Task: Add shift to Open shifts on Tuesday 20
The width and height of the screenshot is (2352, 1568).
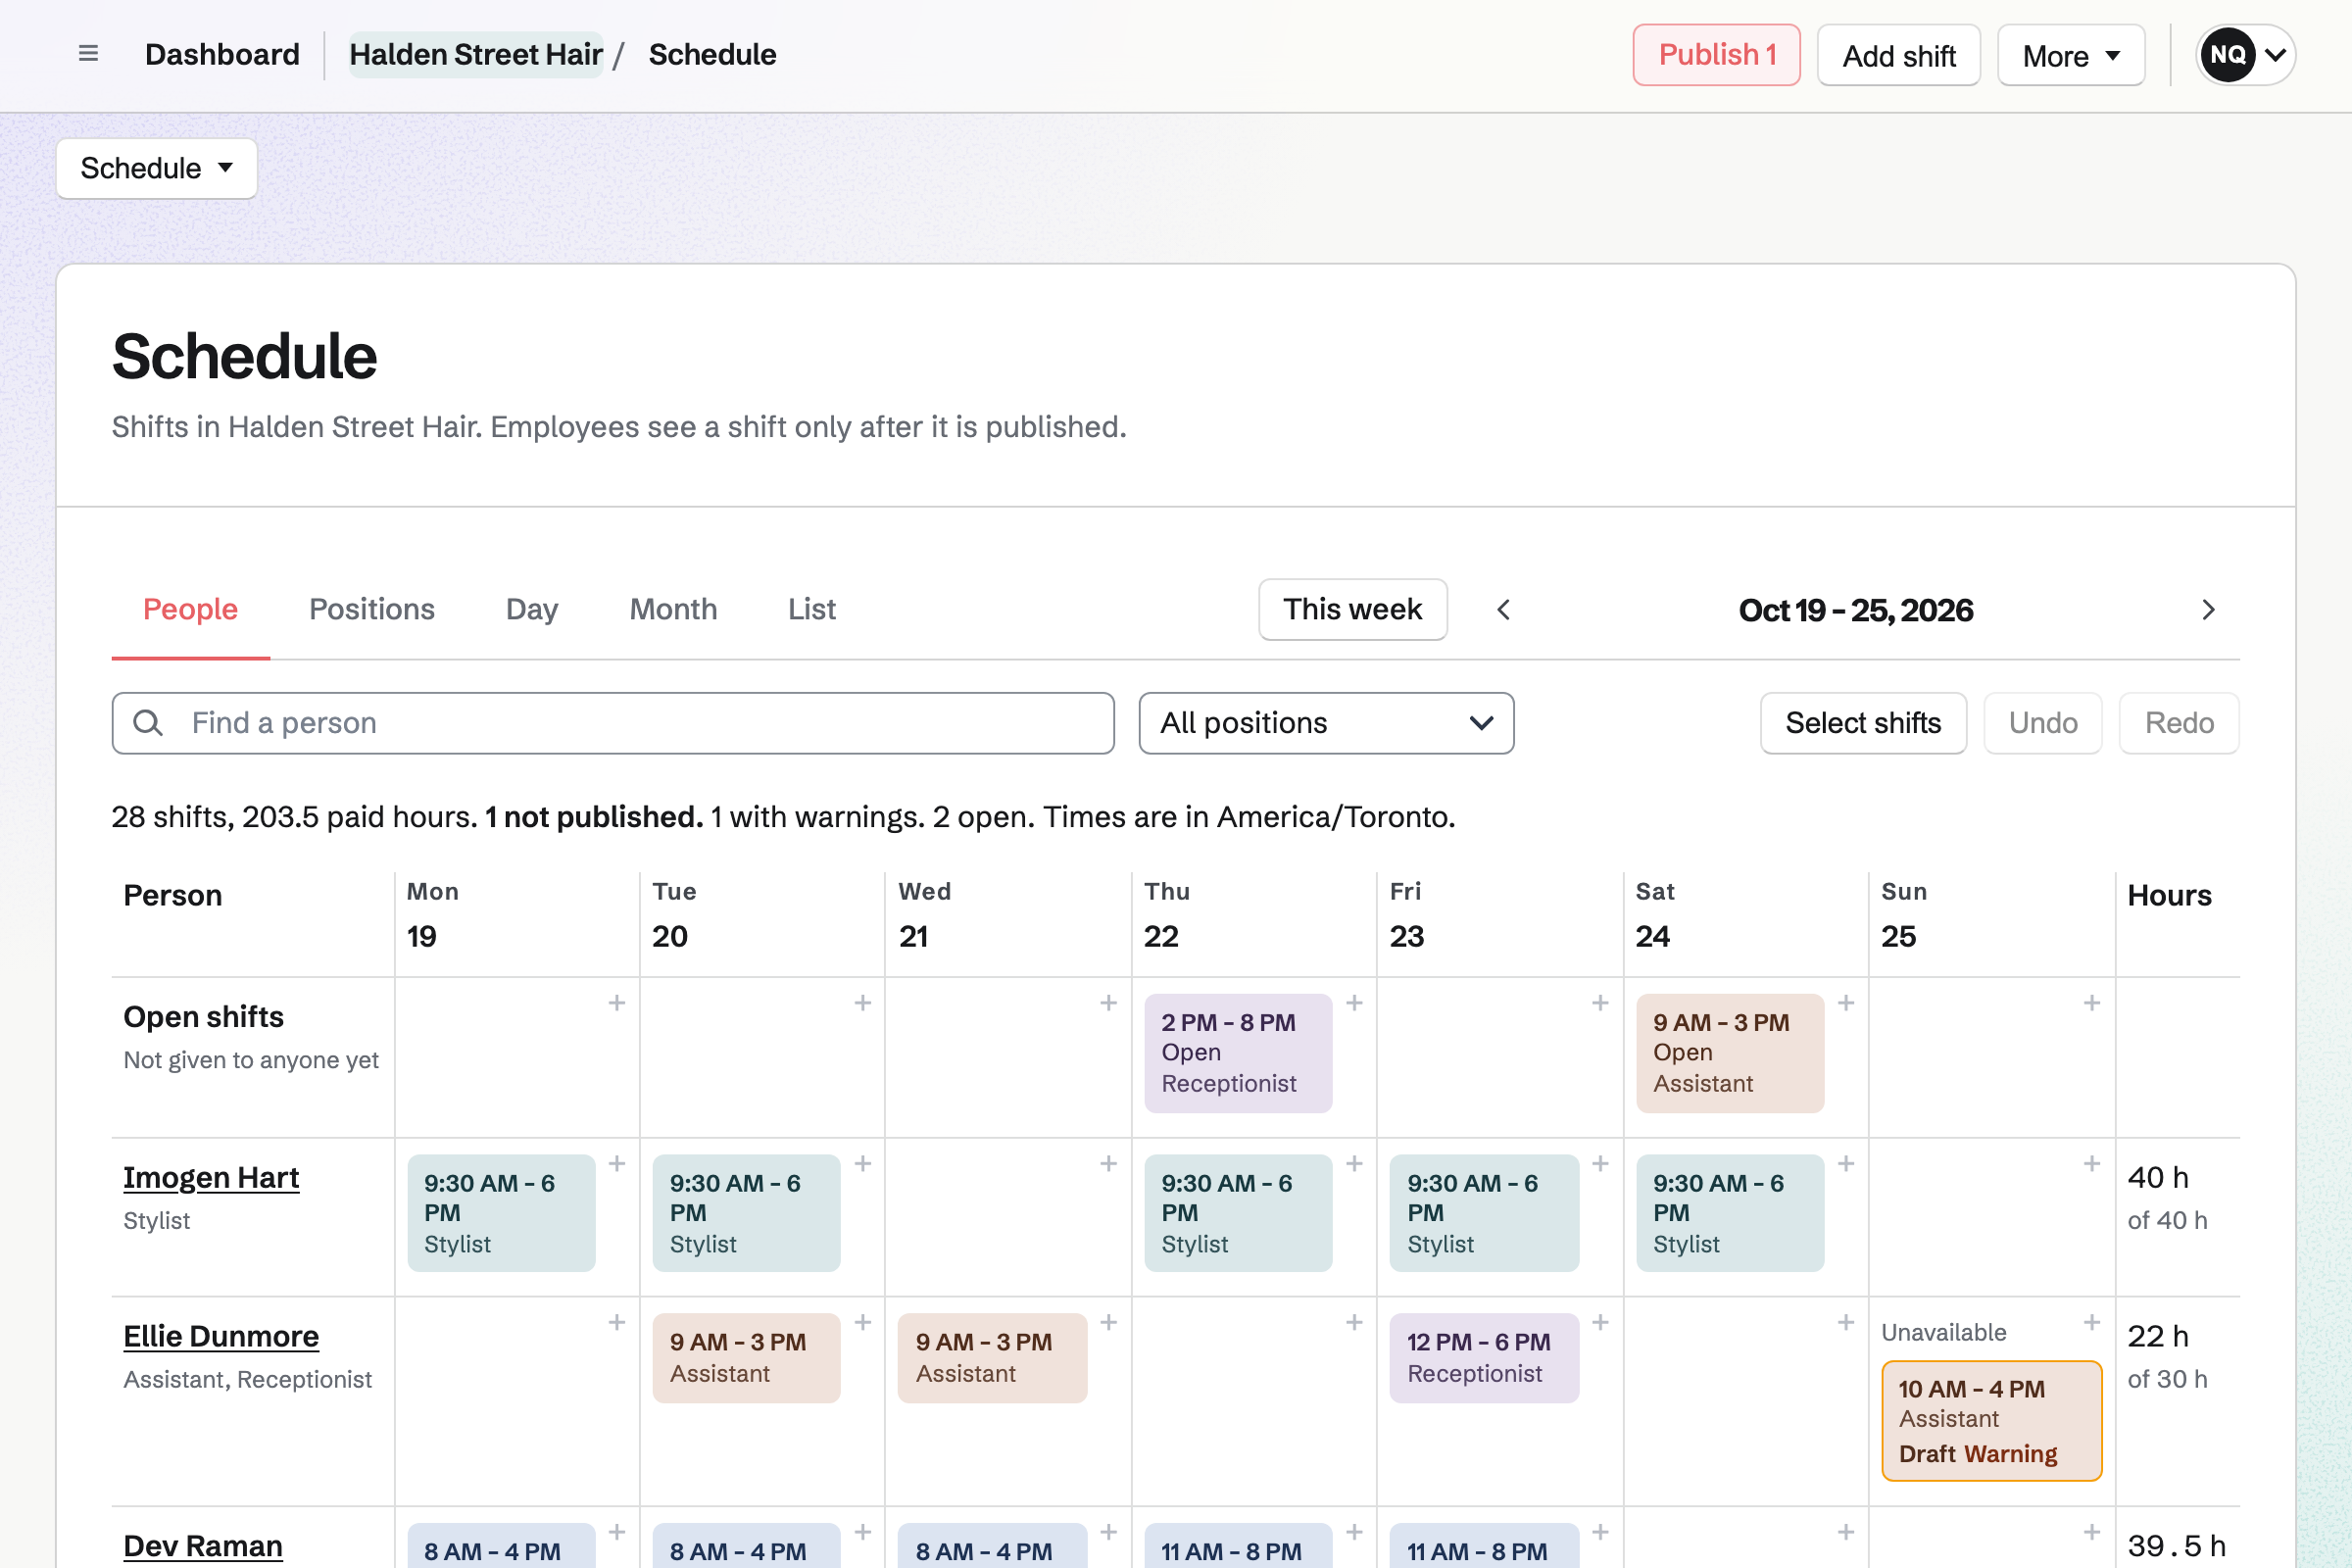Action: click(x=863, y=1003)
